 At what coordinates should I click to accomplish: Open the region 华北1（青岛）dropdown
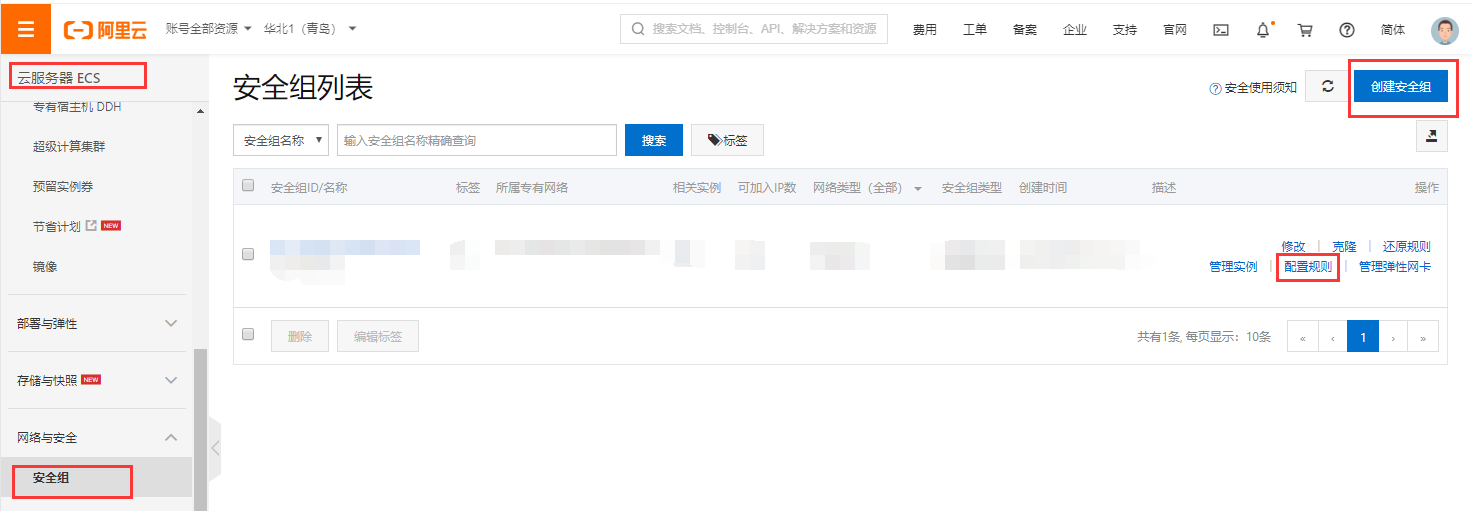click(x=310, y=28)
